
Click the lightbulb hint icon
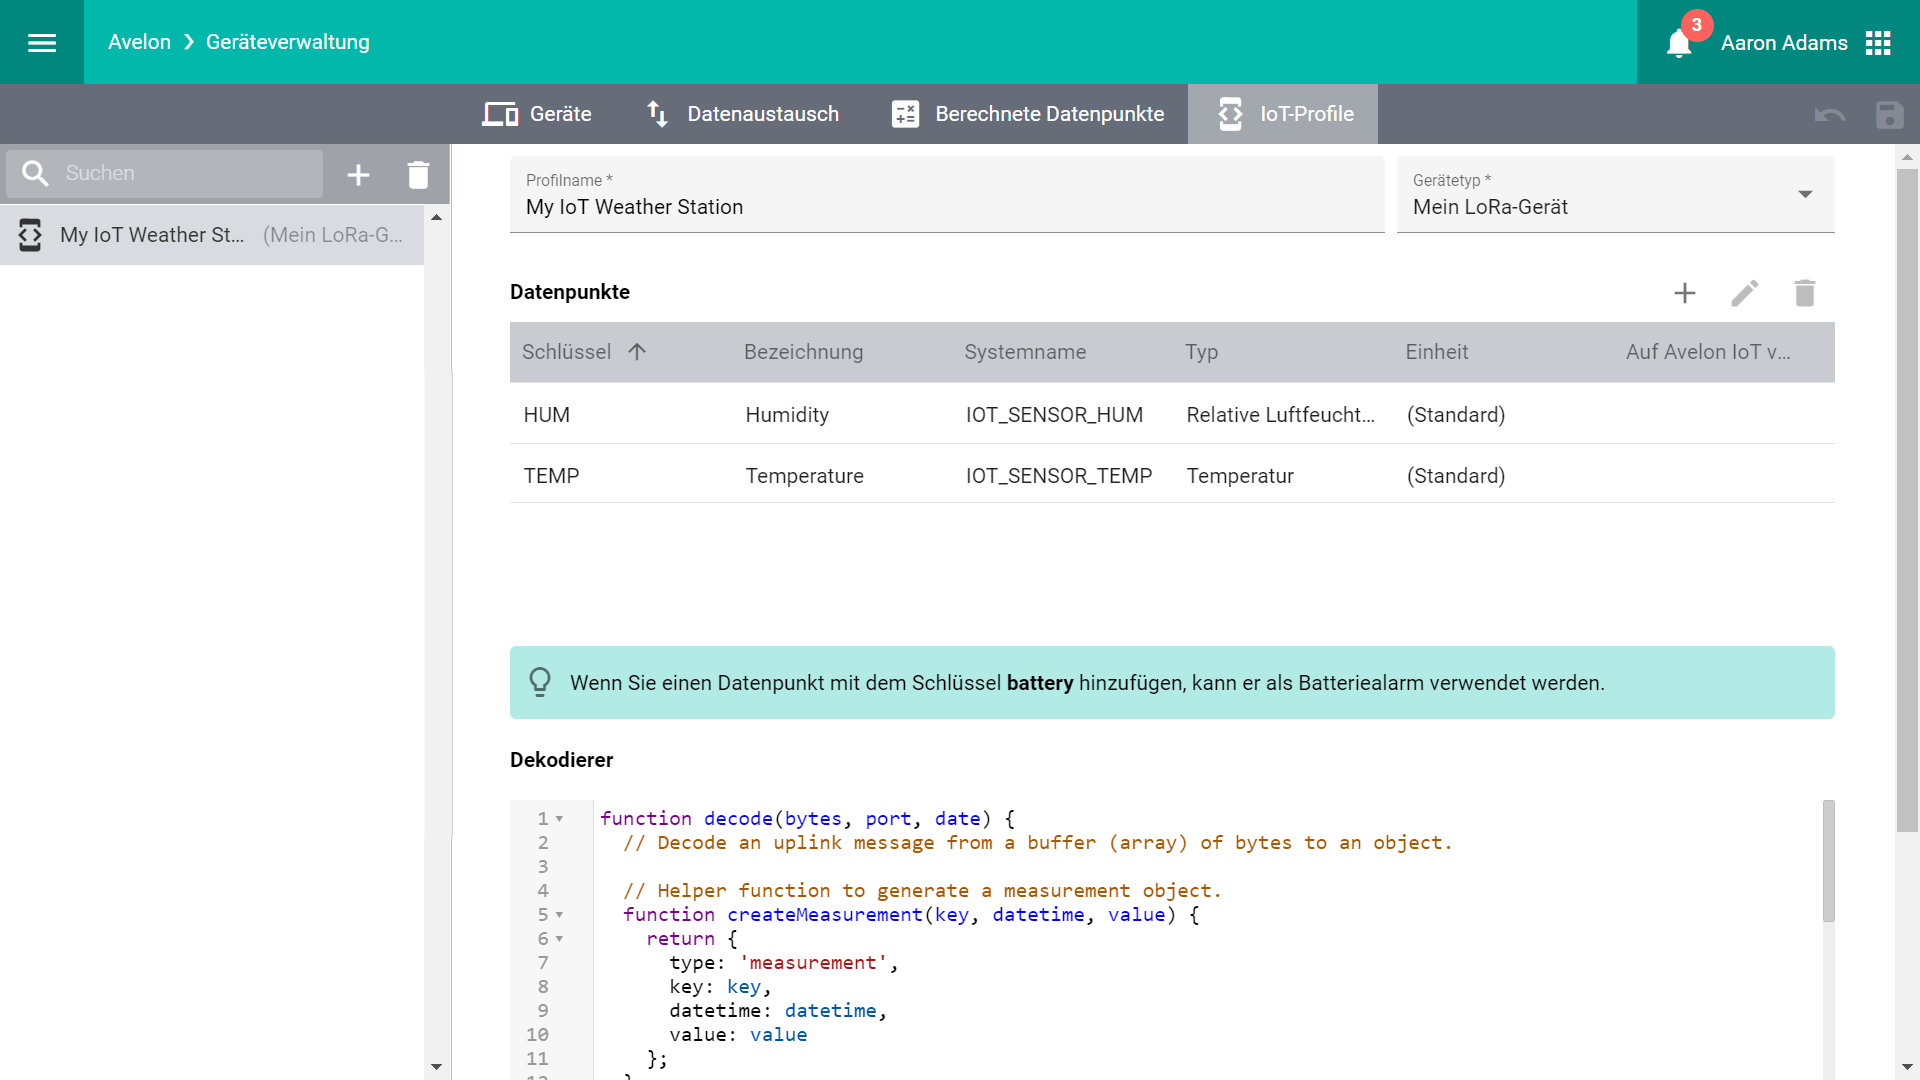pyautogui.click(x=540, y=682)
